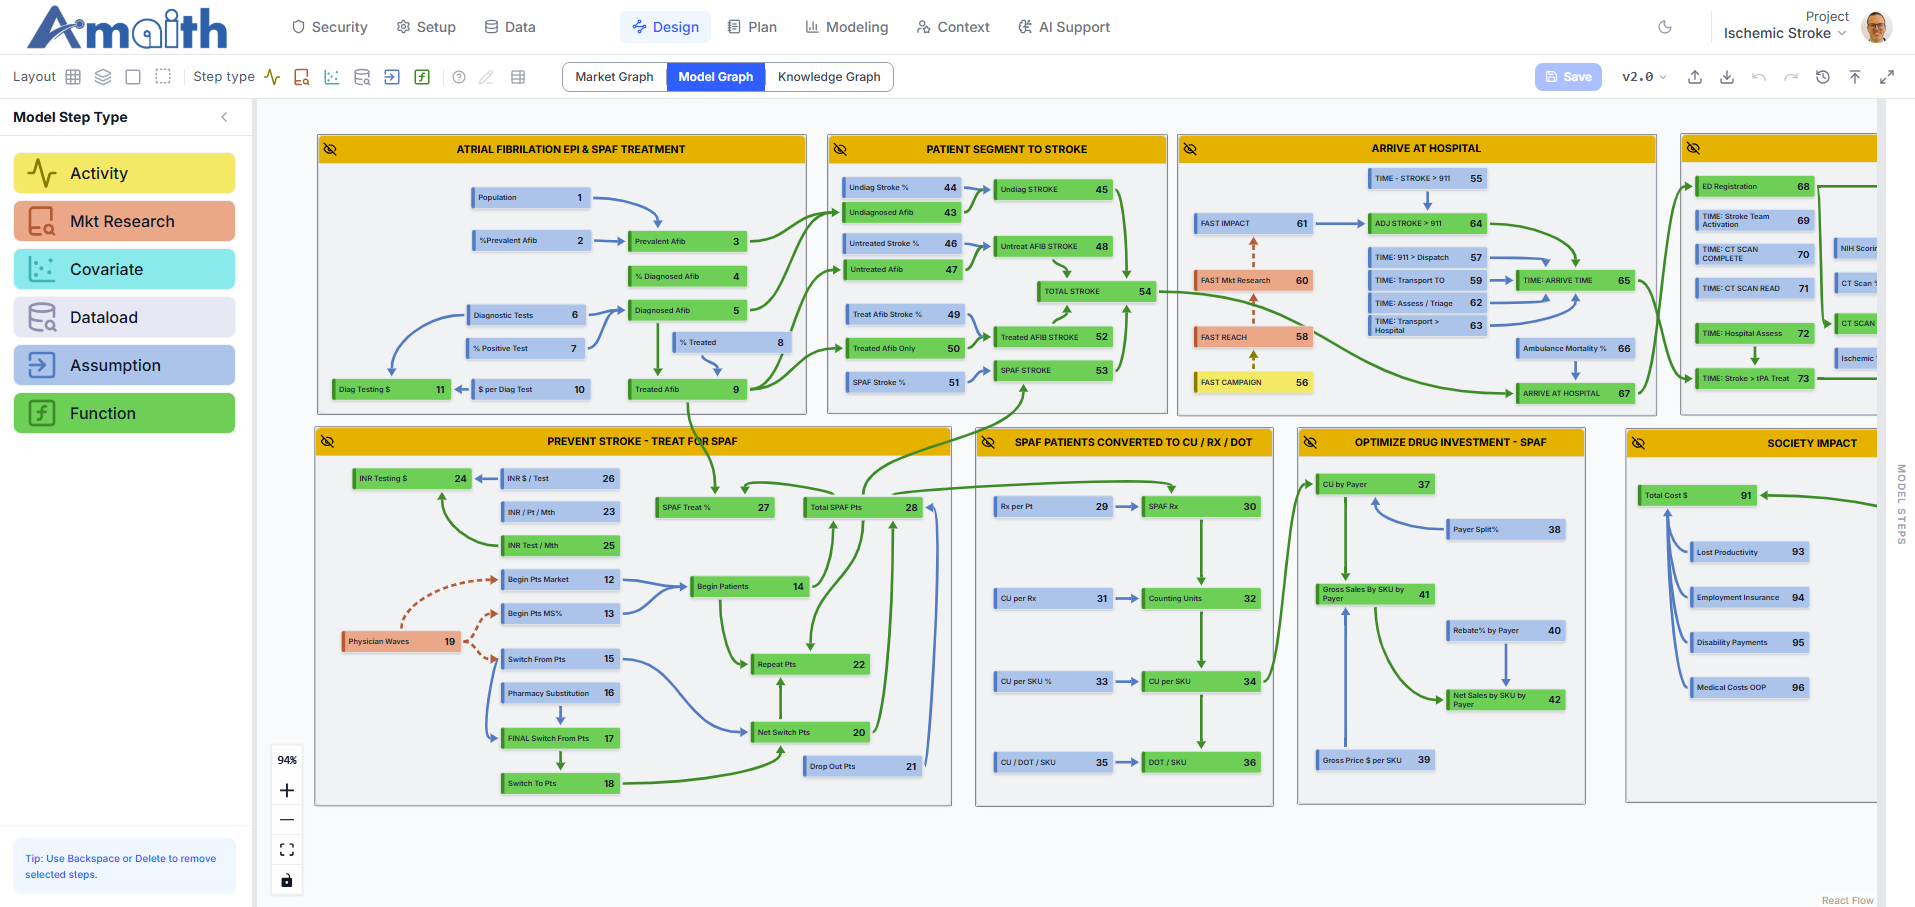The width and height of the screenshot is (1915, 907).
Task: Choose the solid square layout icon
Action: point(133,77)
